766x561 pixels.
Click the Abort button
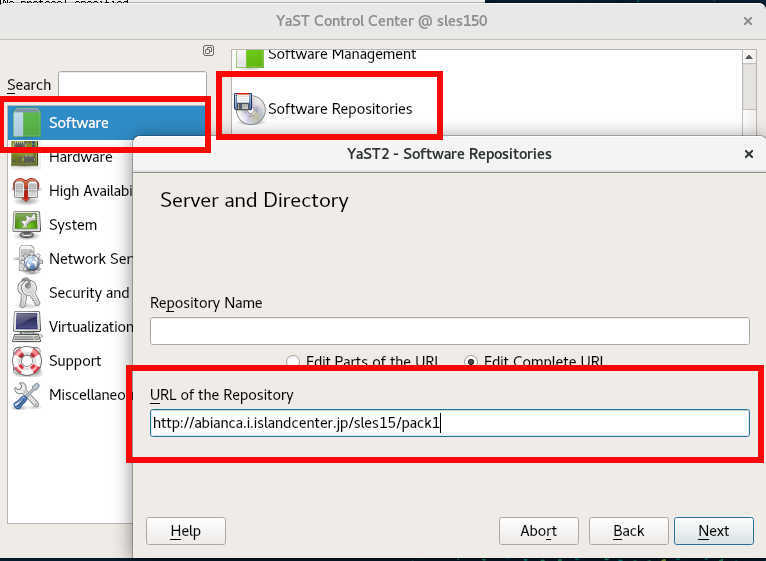(x=538, y=531)
